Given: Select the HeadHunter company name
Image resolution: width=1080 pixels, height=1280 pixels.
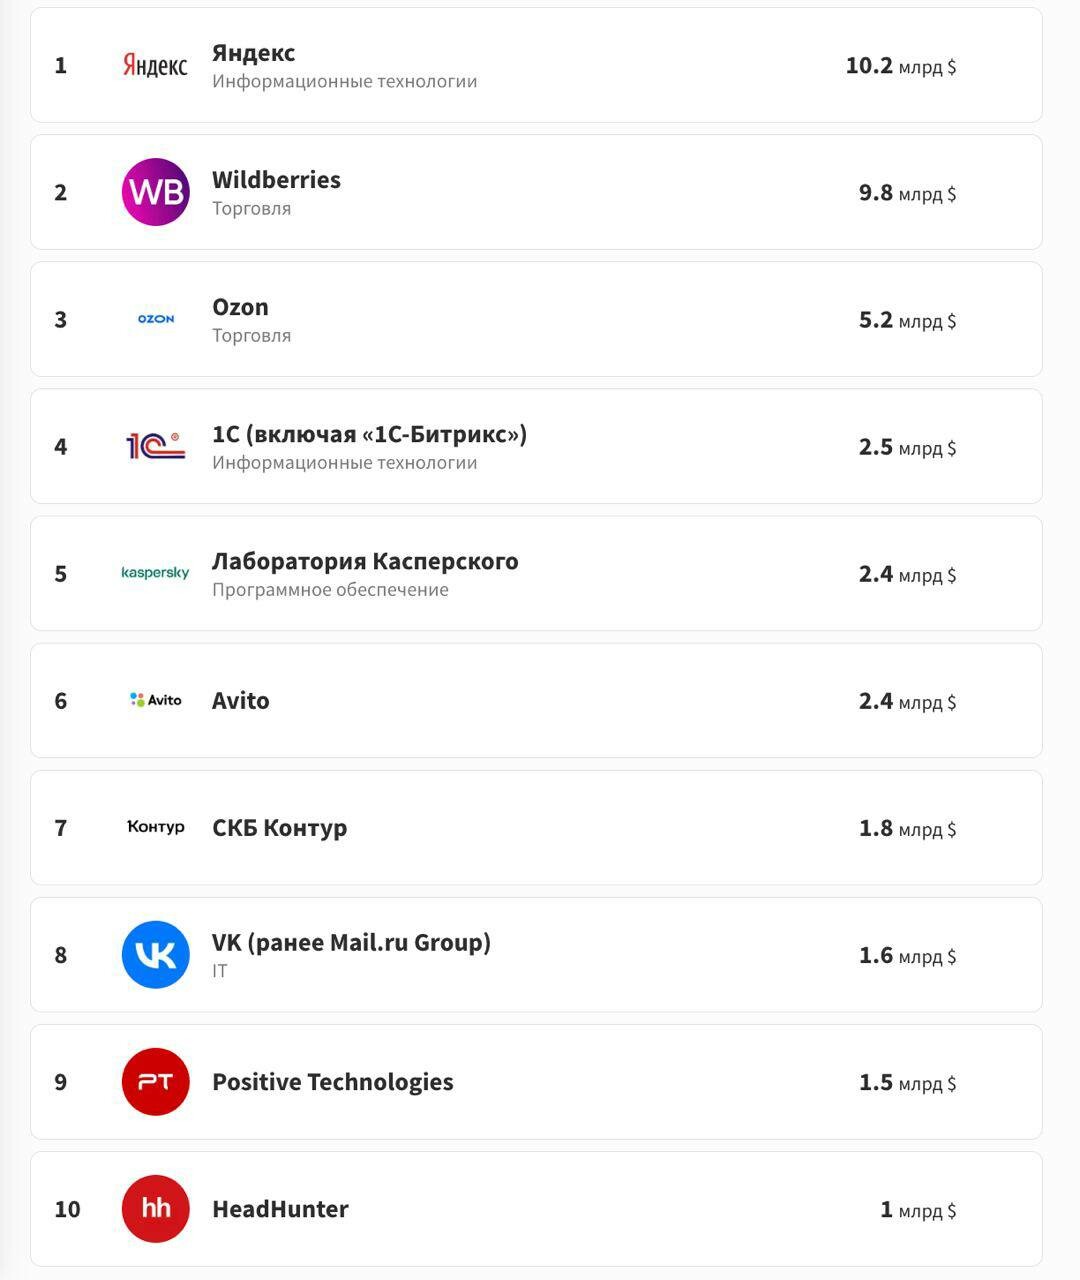Looking at the screenshot, I should click(280, 1209).
